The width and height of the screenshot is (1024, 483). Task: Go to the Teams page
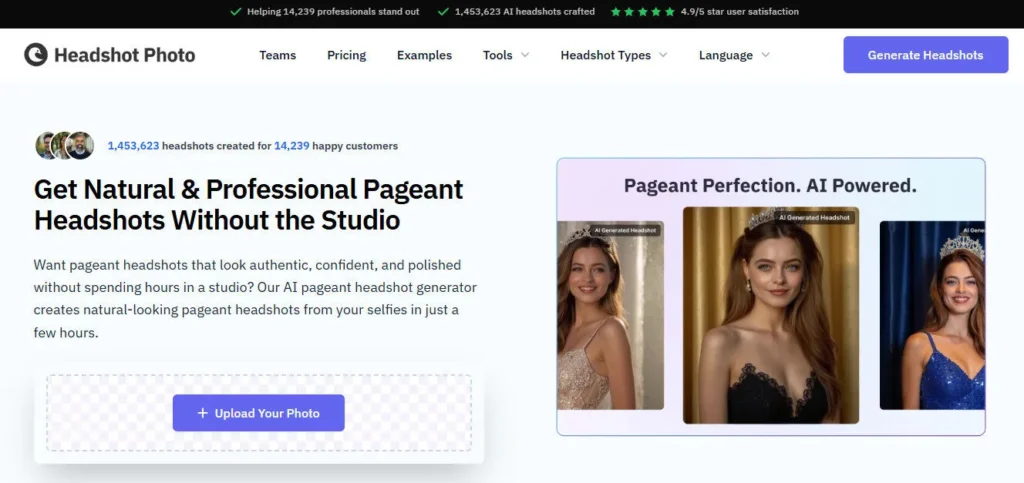pos(277,55)
